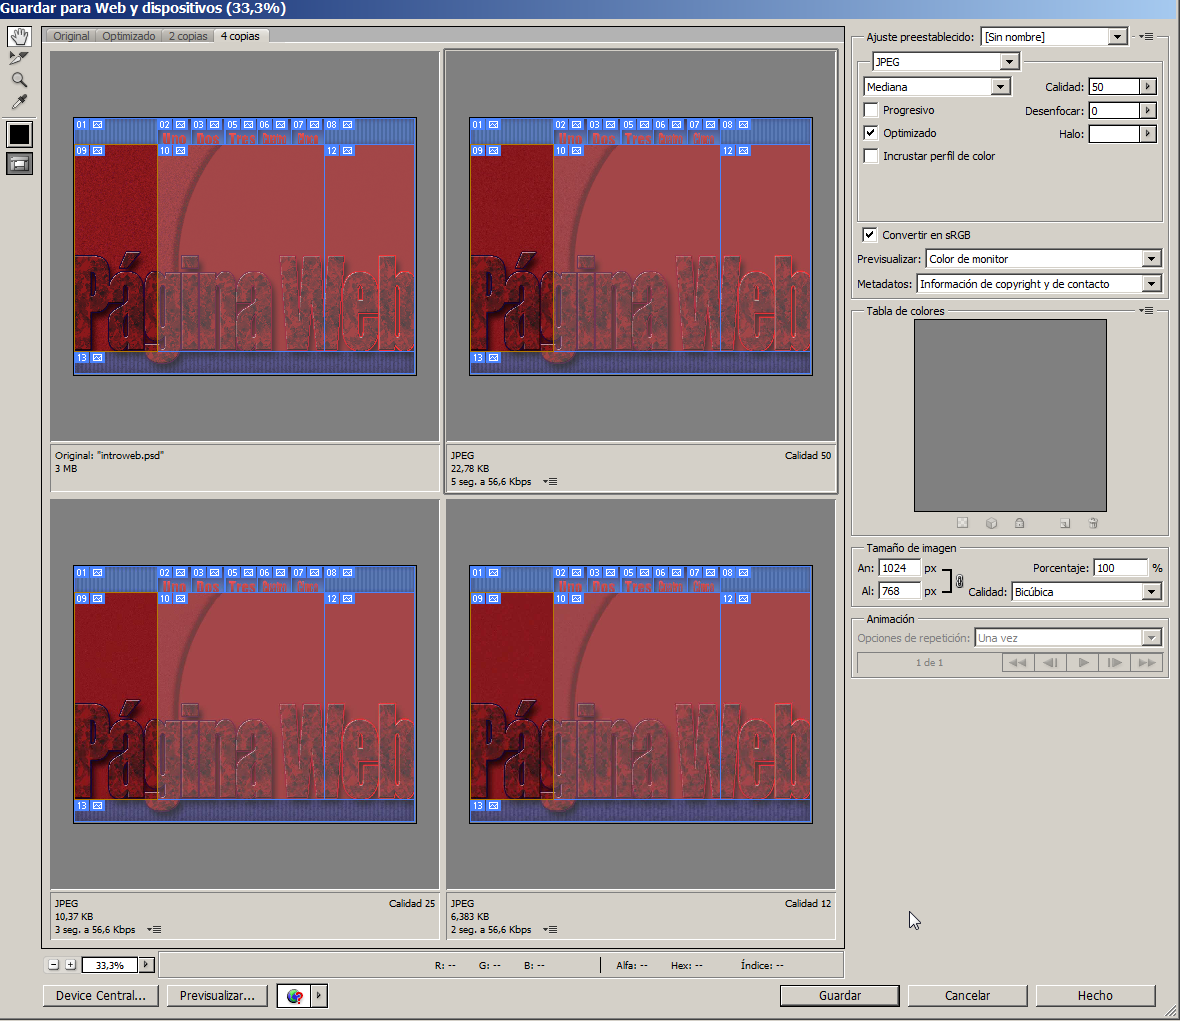The image size is (1180, 1021).
Task: Toggle slices visibility button
Action: [19, 164]
